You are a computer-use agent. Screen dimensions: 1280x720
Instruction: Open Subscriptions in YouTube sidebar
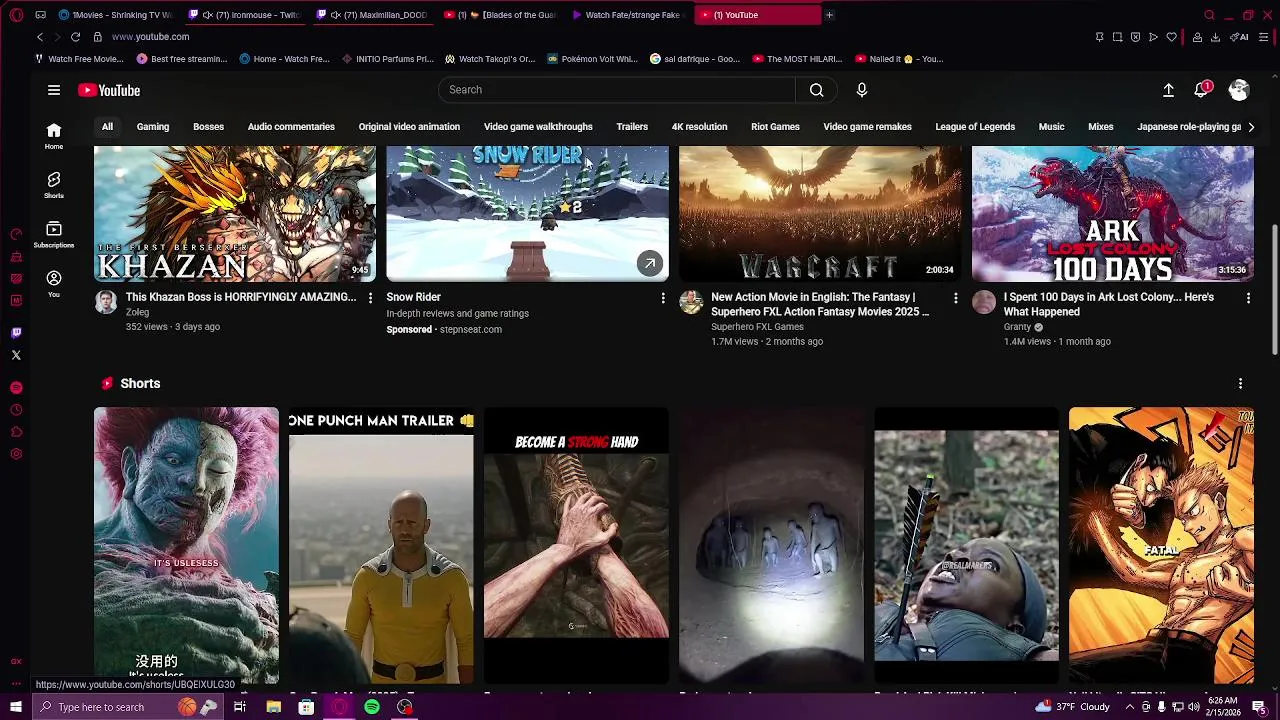point(54,235)
